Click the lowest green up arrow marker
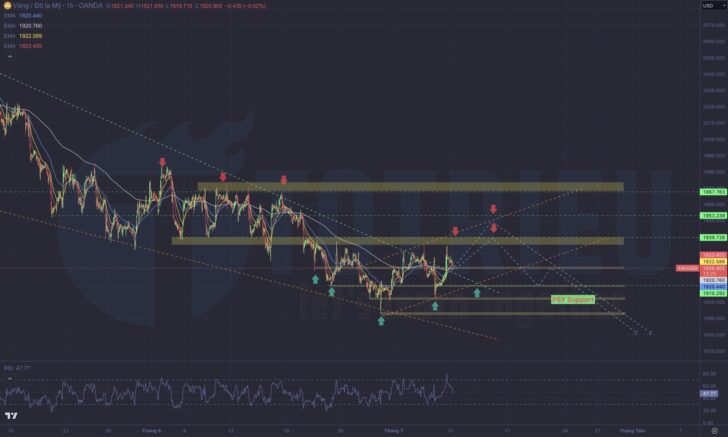 point(381,322)
